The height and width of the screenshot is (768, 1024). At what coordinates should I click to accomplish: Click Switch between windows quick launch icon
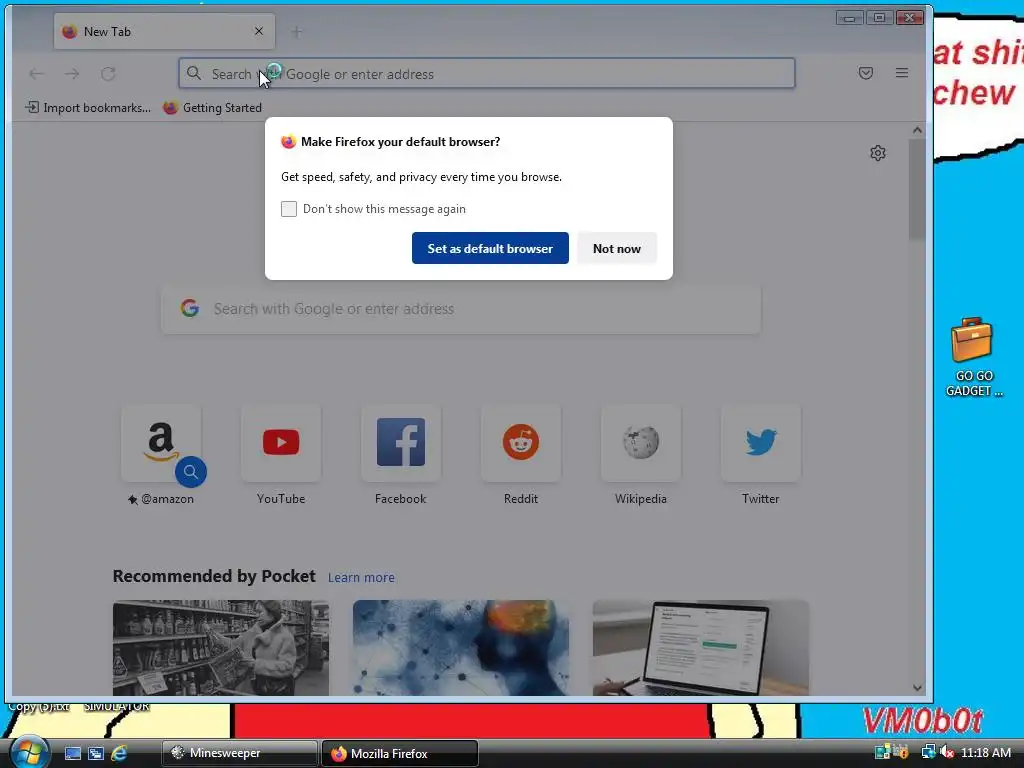(96, 753)
